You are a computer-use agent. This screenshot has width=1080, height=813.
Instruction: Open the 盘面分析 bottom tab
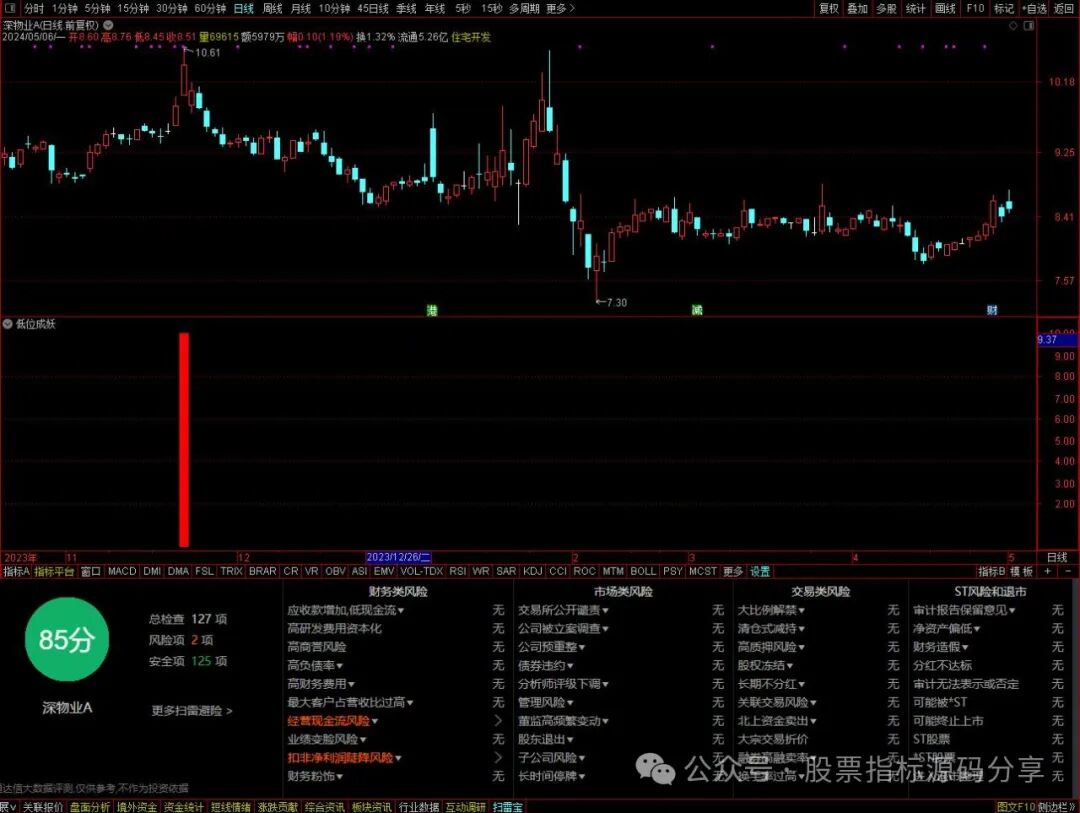pyautogui.click(x=90, y=807)
